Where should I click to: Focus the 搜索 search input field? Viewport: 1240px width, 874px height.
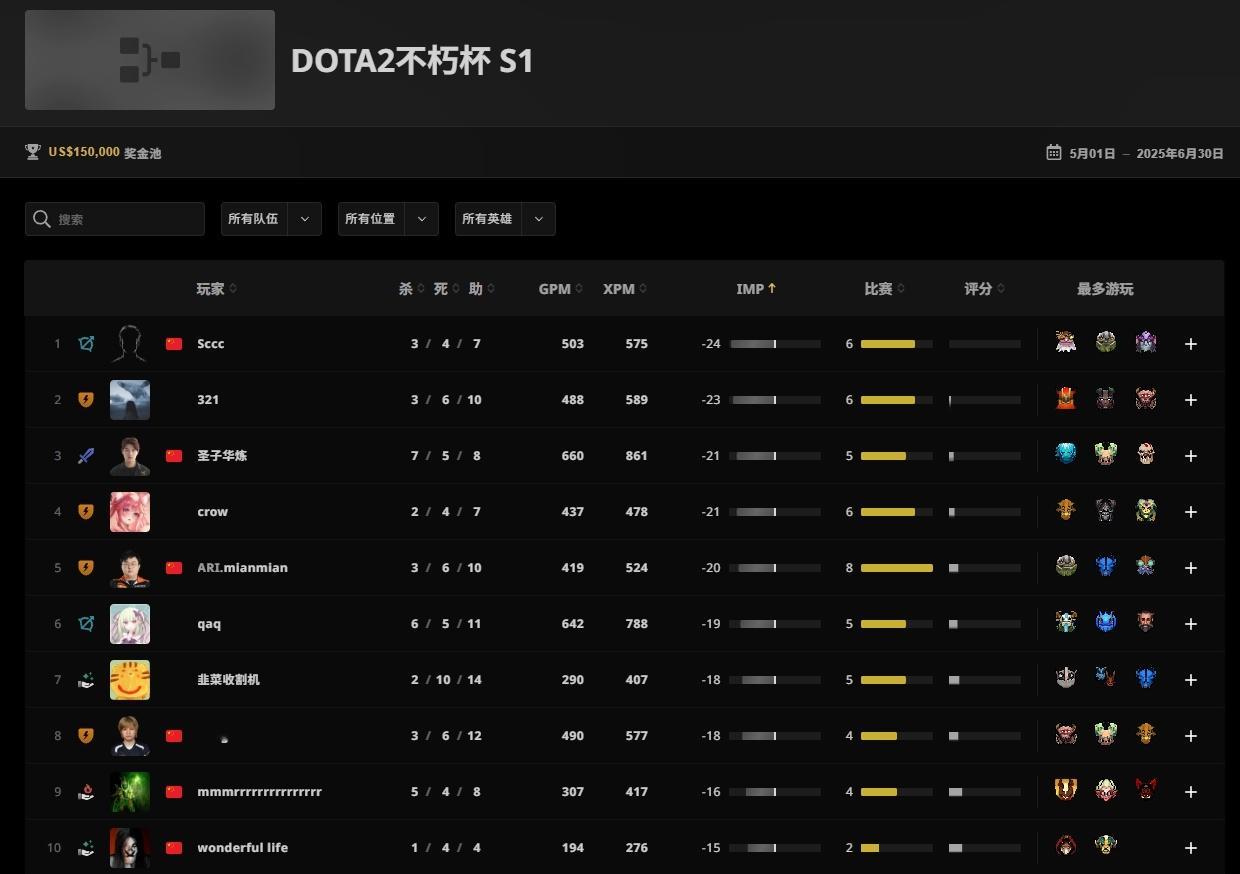(x=115, y=219)
